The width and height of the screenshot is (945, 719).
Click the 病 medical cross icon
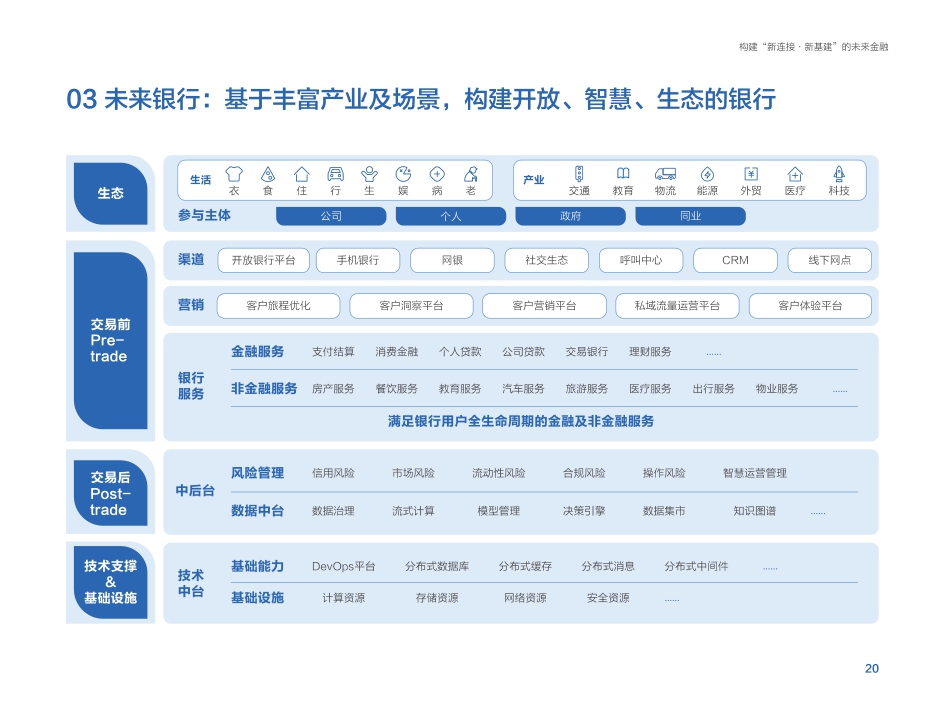click(x=435, y=172)
